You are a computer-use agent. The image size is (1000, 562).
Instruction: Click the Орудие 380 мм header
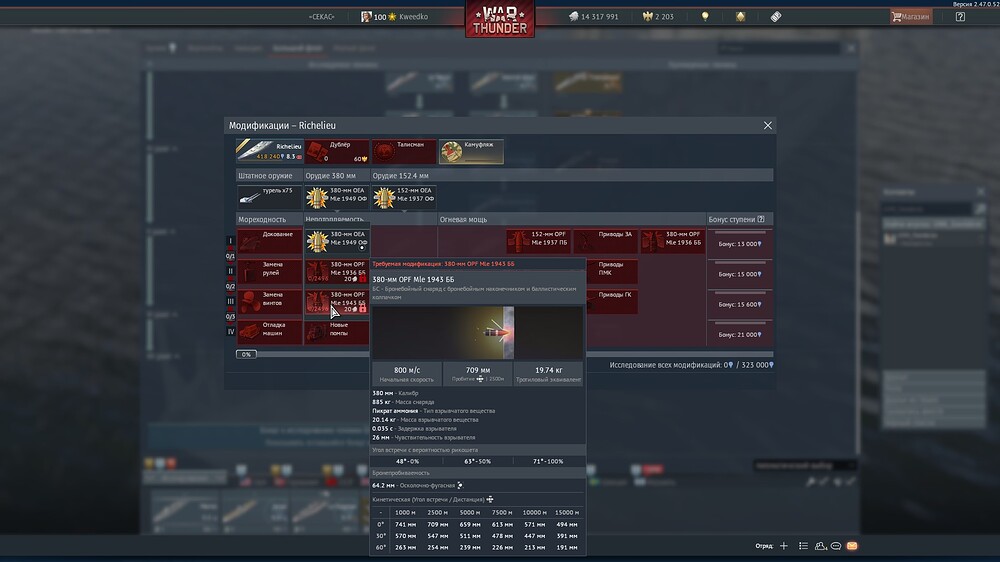click(x=330, y=175)
